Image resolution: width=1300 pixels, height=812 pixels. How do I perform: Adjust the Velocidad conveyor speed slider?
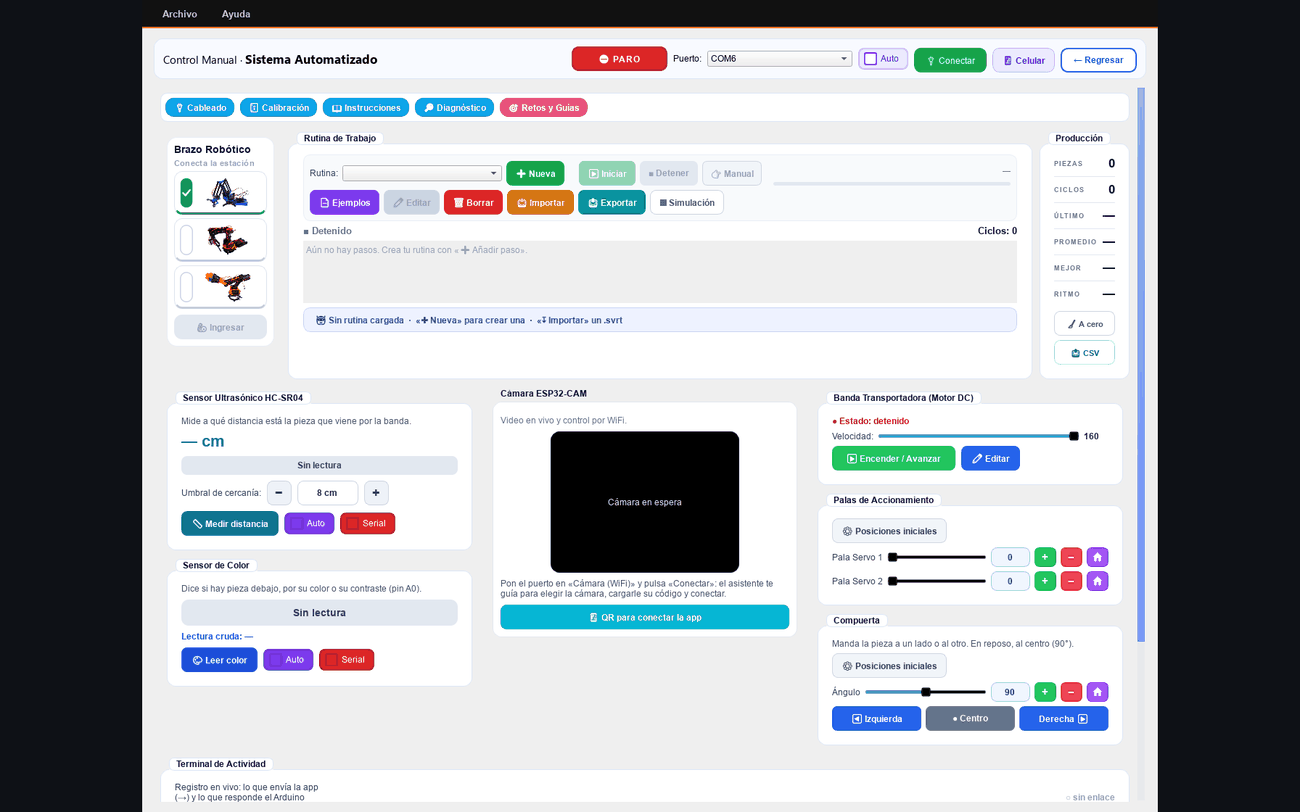point(978,436)
